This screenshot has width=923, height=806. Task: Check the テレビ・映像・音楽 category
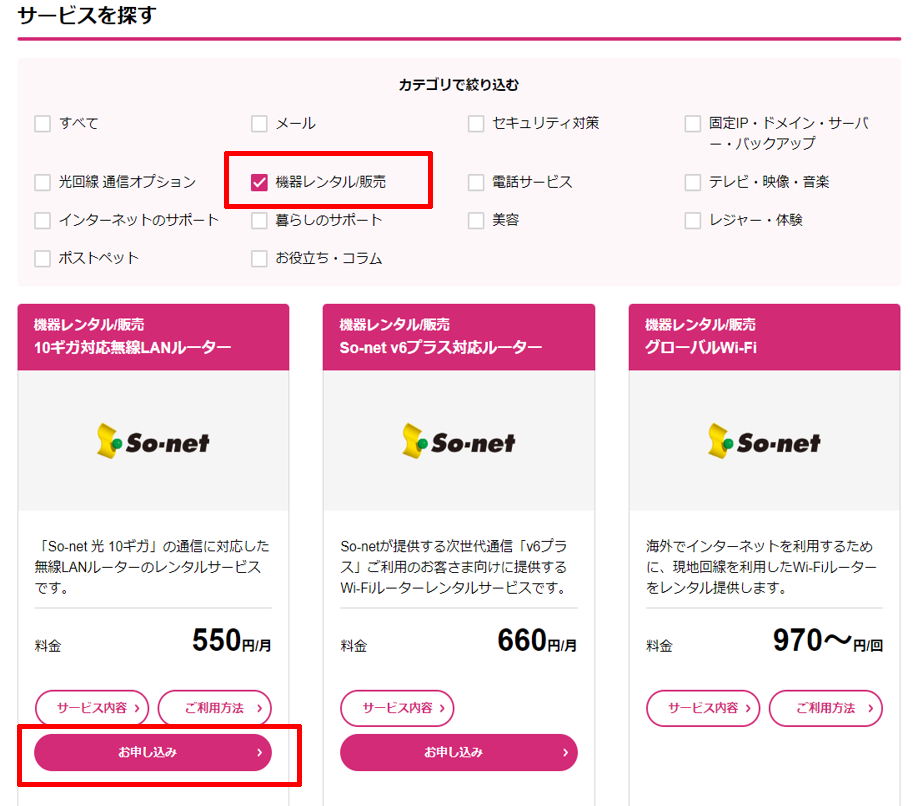click(x=693, y=182)
